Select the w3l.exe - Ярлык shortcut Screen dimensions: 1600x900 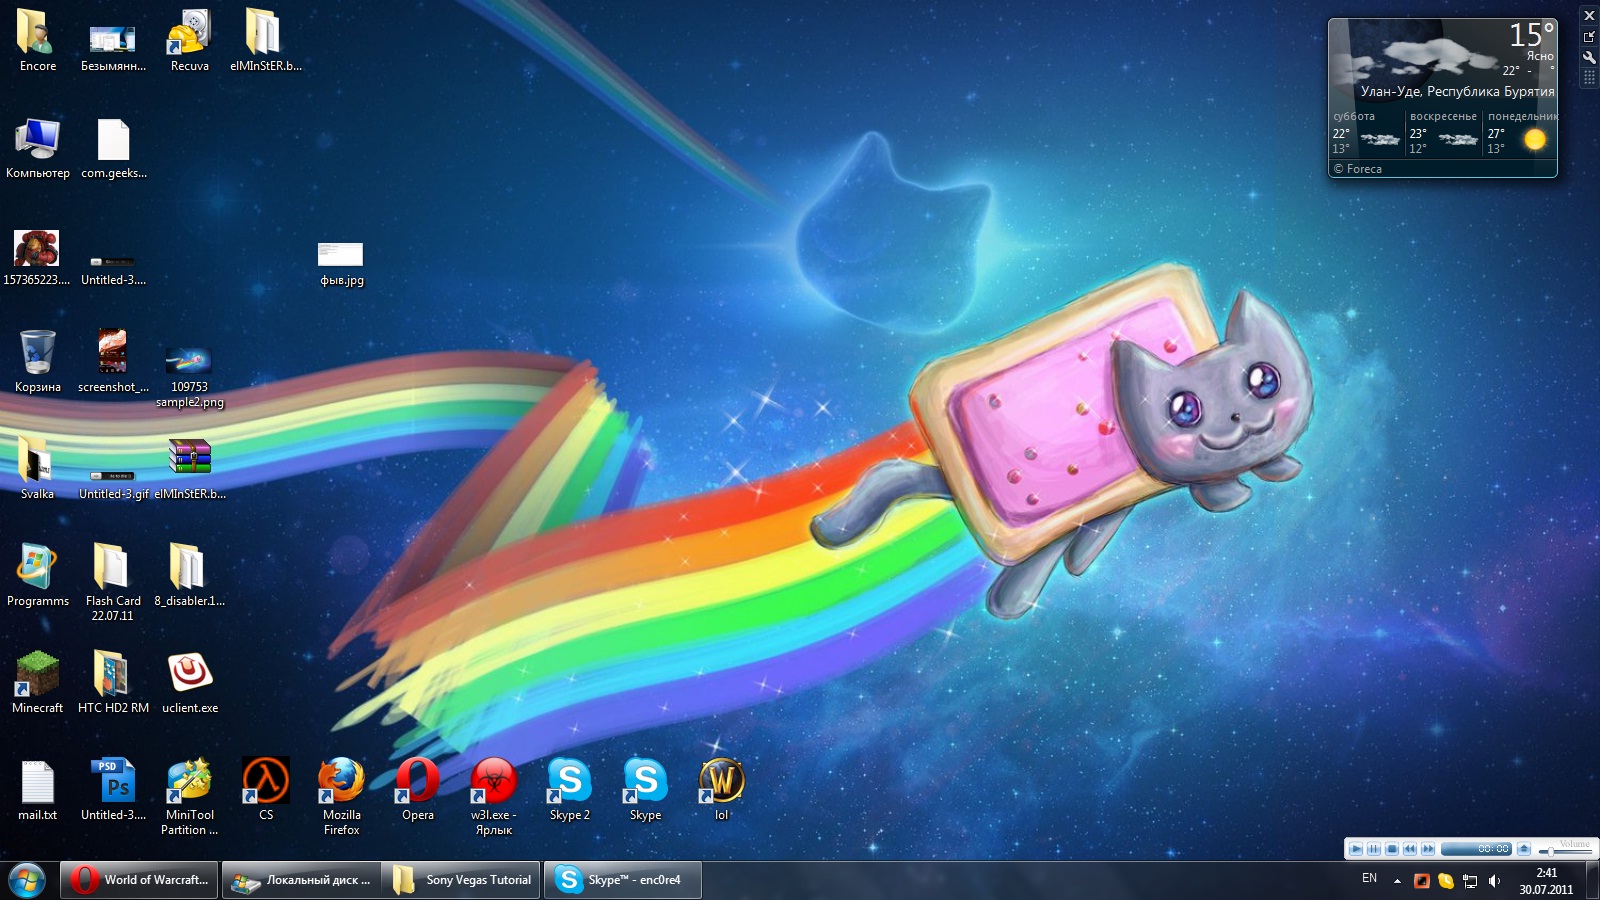(493, 797)
